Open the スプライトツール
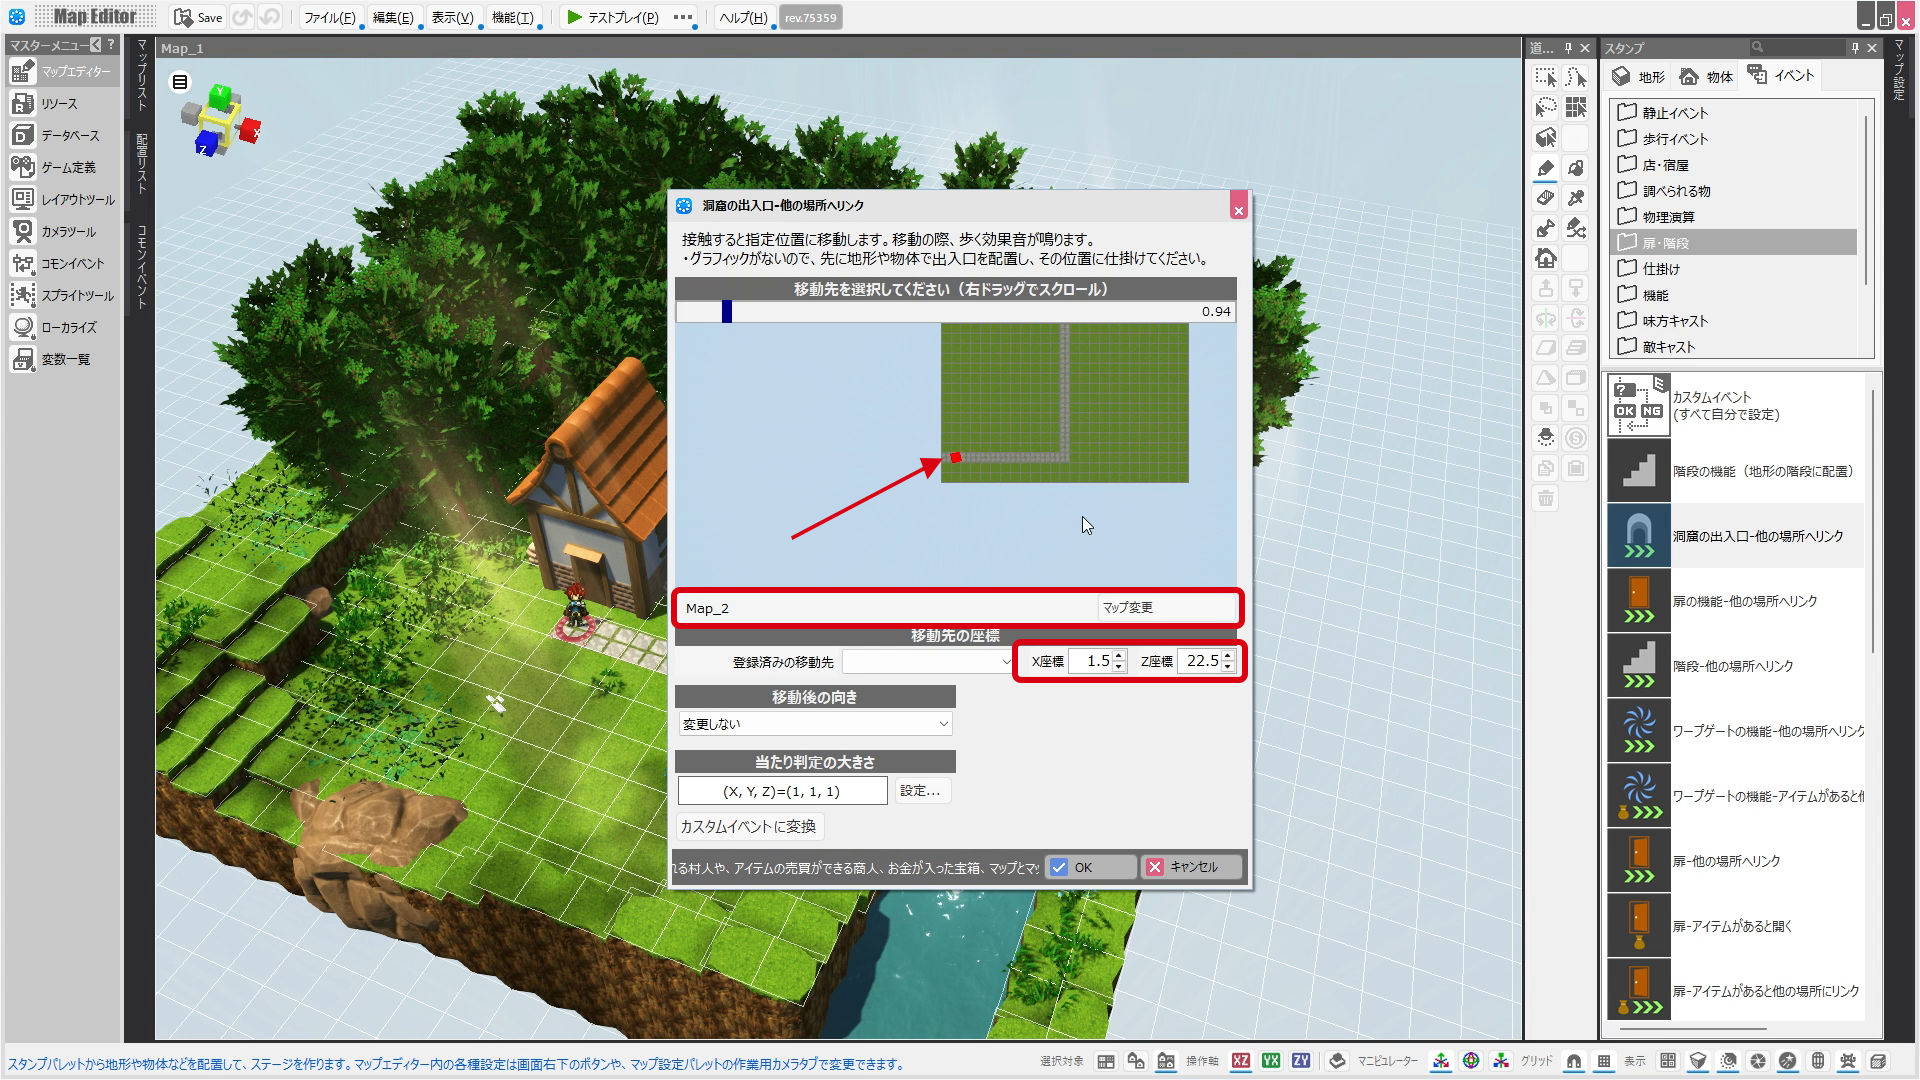 pyautogui.click(x=64, y=296)
